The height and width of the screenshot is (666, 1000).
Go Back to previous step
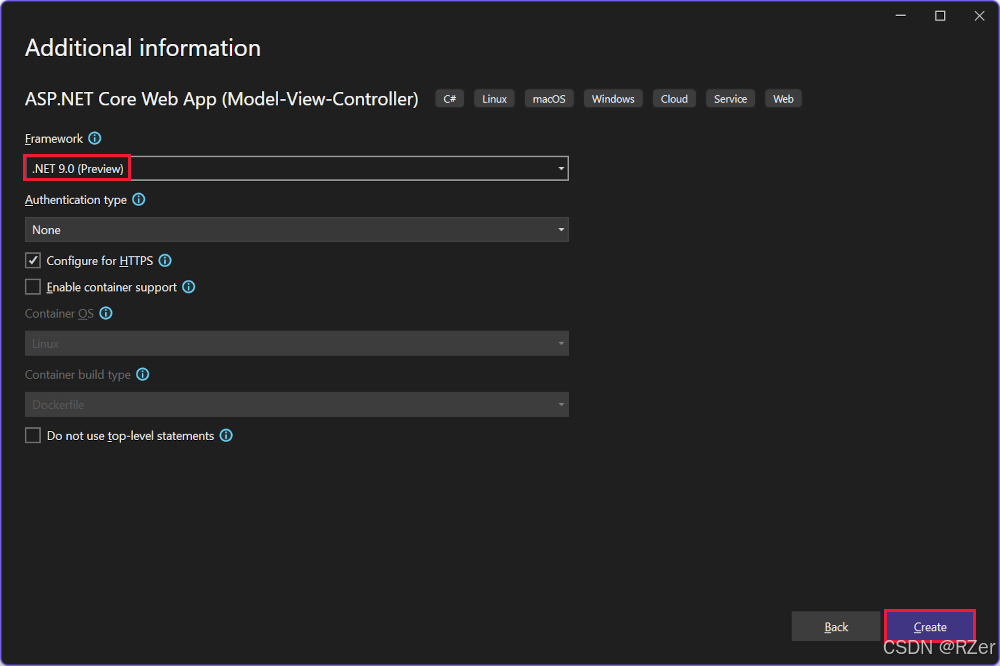pos(835,626)
